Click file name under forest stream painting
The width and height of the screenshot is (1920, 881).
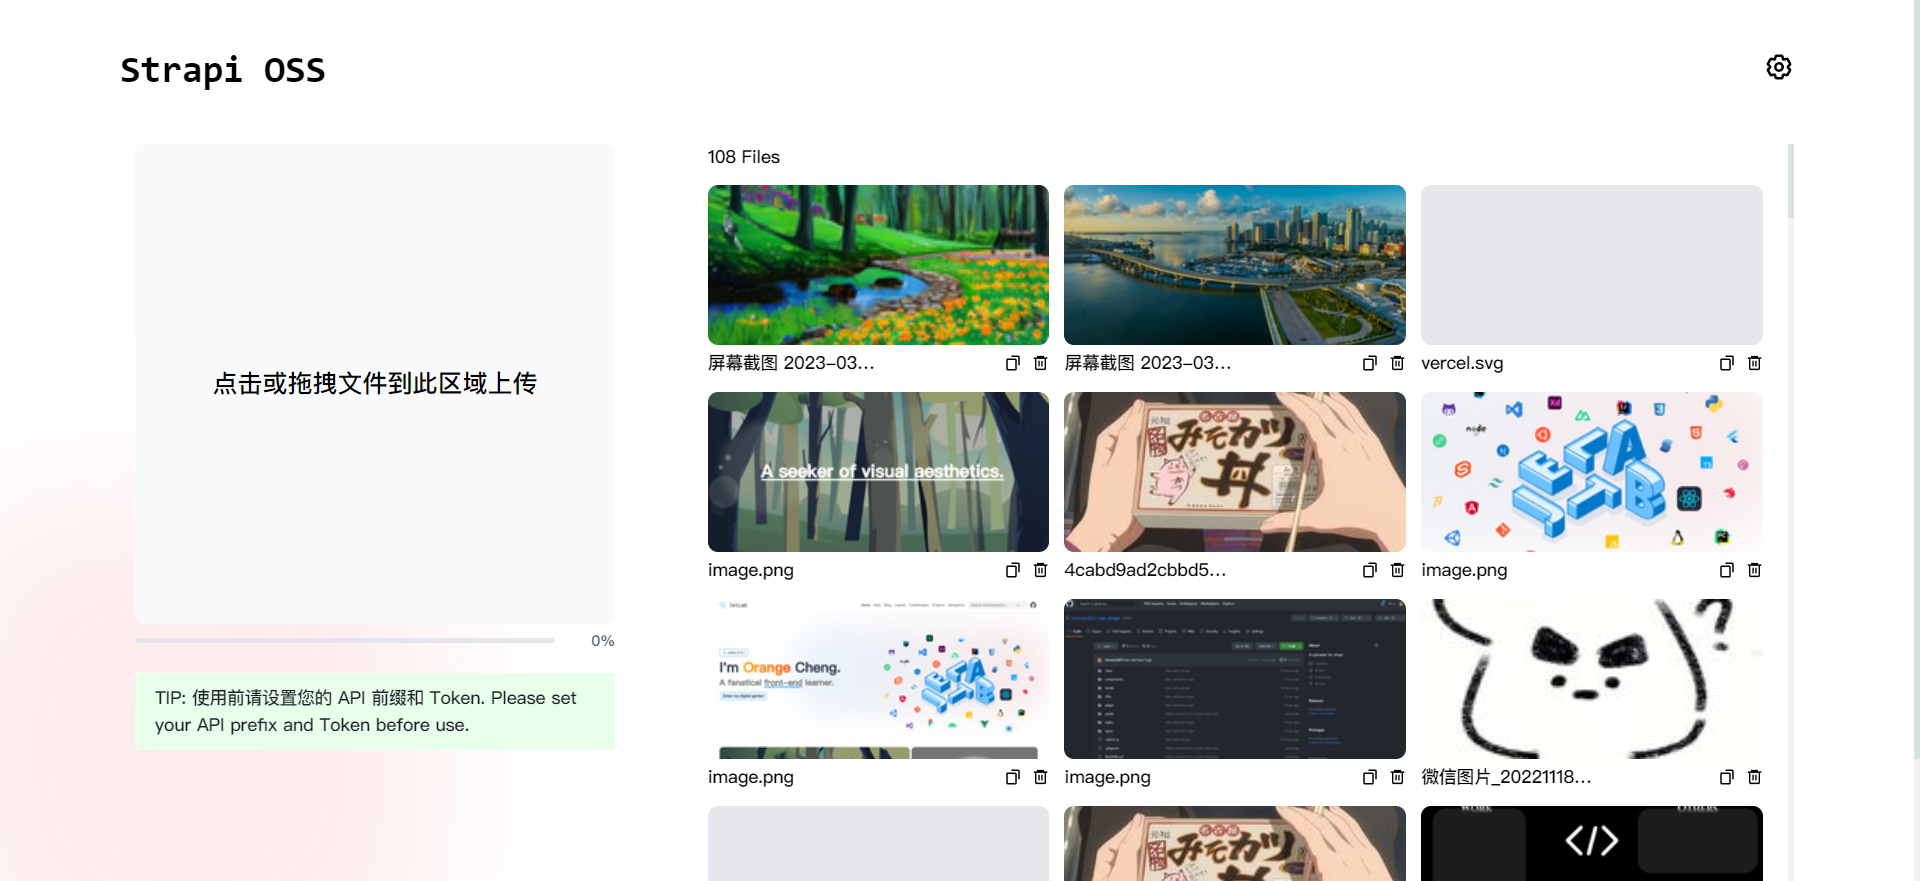coord(791,363)
